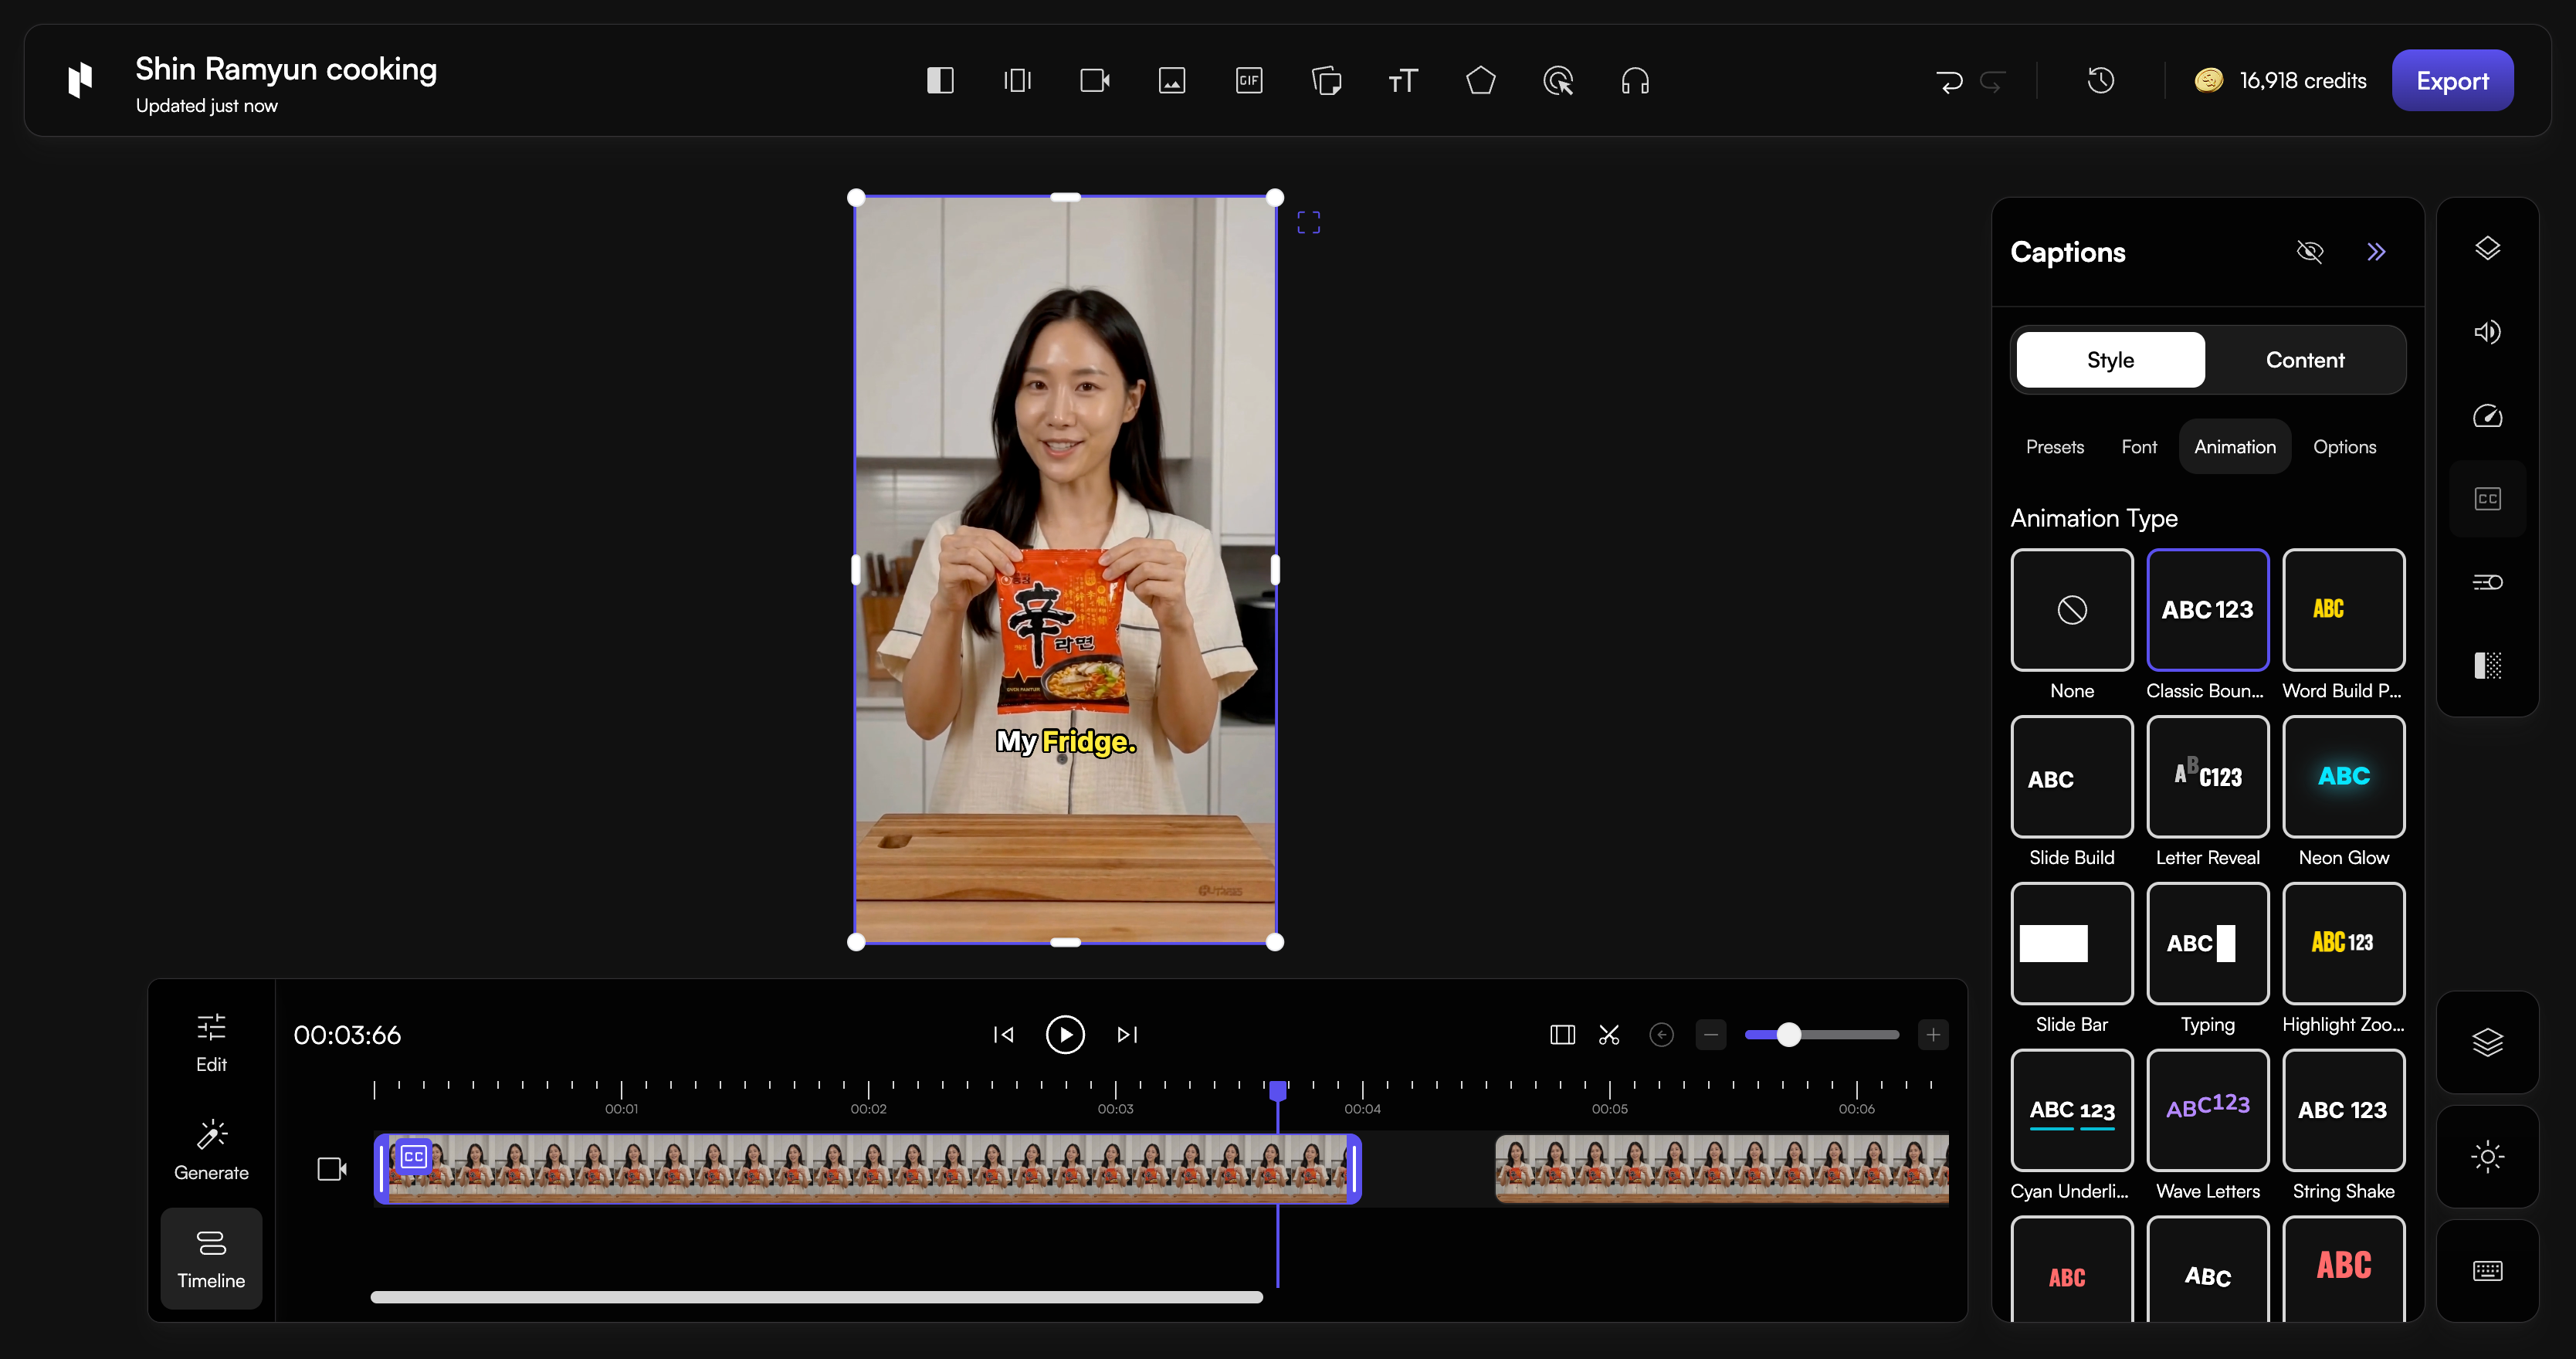Collapse the Captions panel with double chevron
The image size is (2576, 1359).
[x=2377, y=252]
